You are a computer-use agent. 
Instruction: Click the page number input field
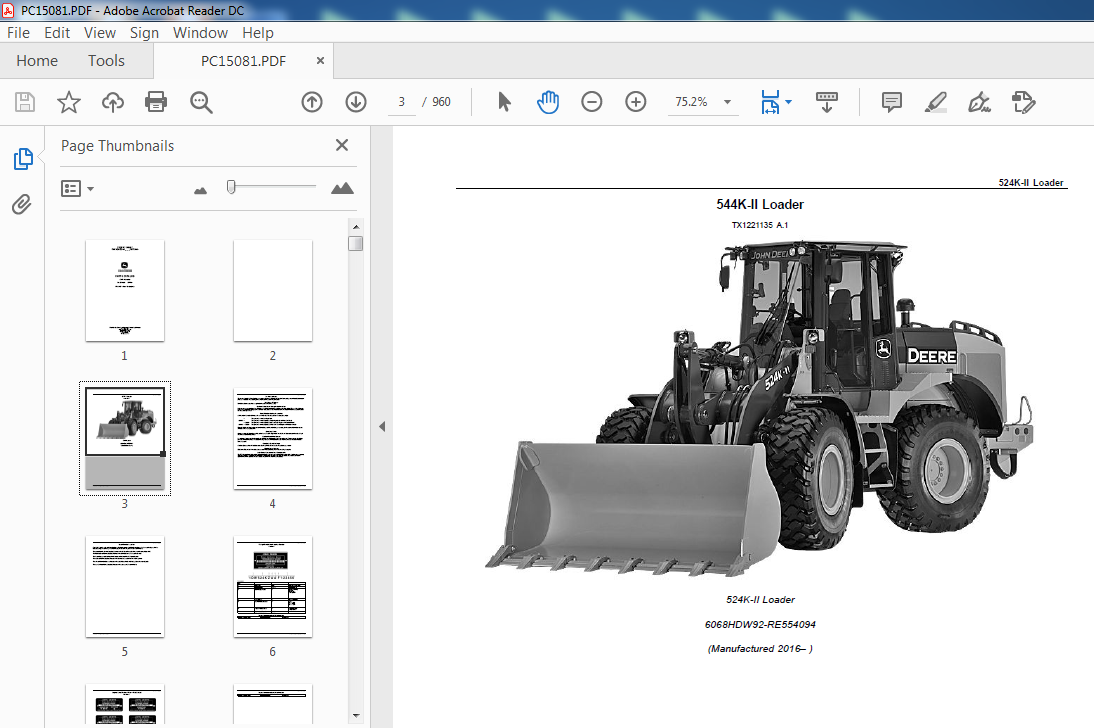(401, 102)
